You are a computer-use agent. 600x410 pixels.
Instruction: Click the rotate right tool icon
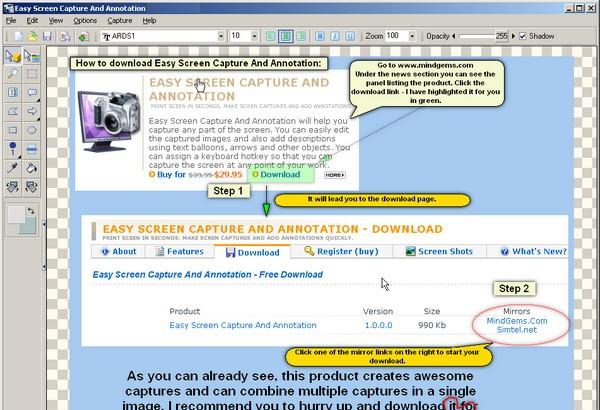pyautogui.click(x=31, y=187)
